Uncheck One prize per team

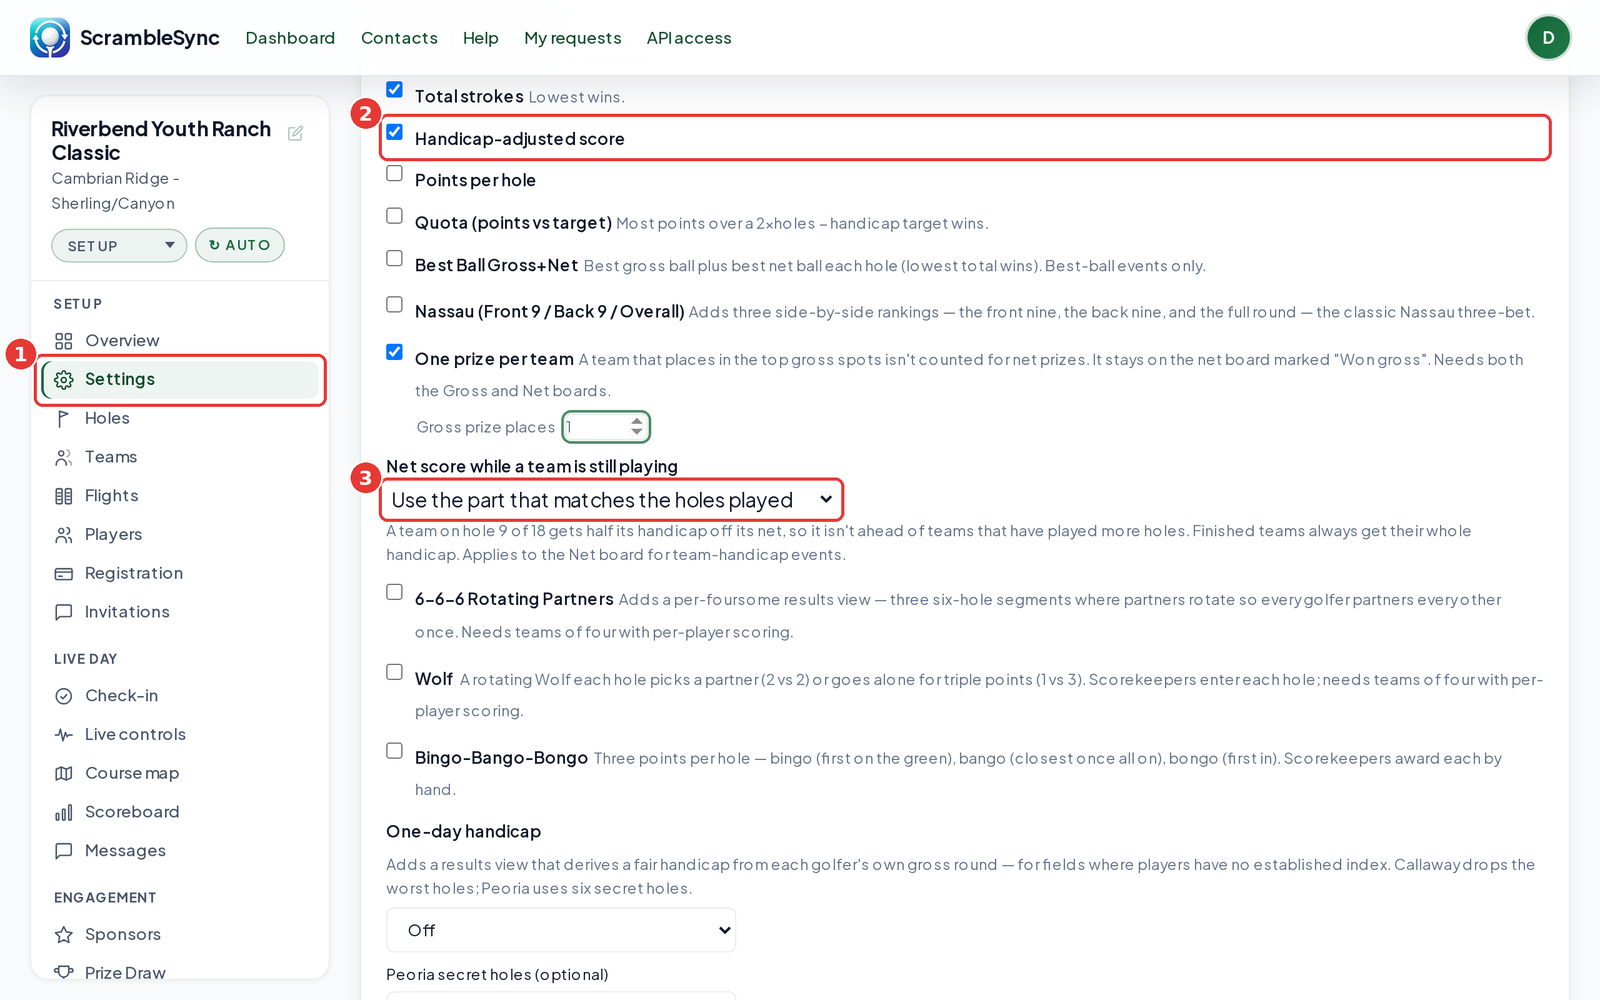[395, 352]
